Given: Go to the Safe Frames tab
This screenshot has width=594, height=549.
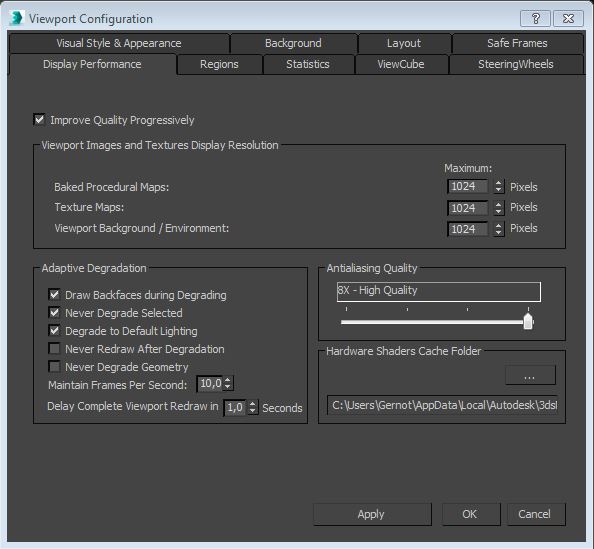Looking at the screenshot, I should [517, 43].
